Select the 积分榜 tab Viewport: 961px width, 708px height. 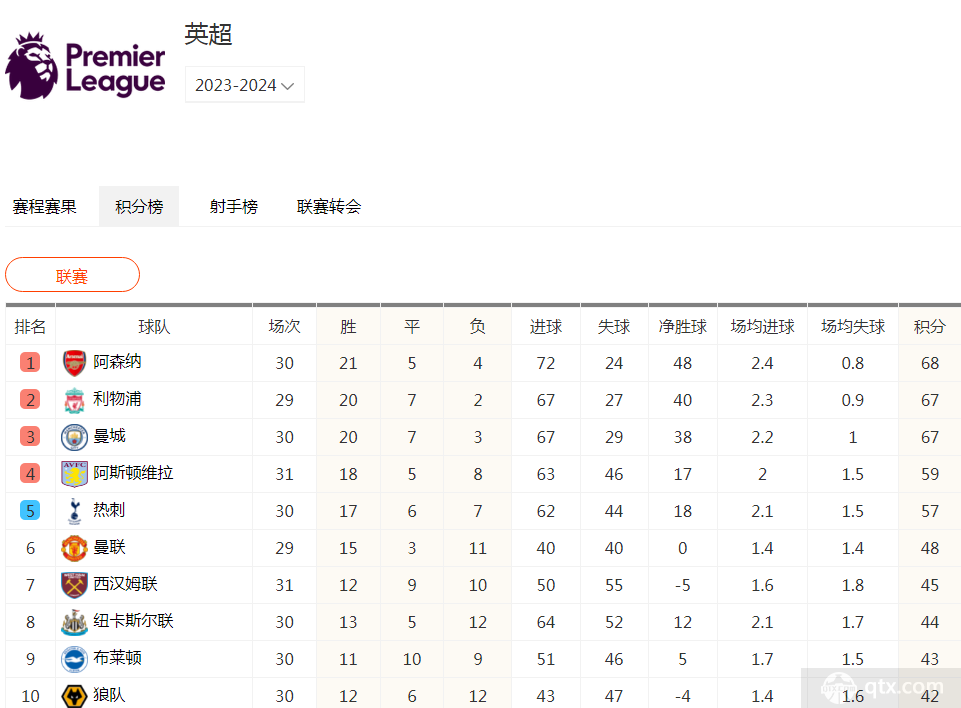click(x=139, y=207)
